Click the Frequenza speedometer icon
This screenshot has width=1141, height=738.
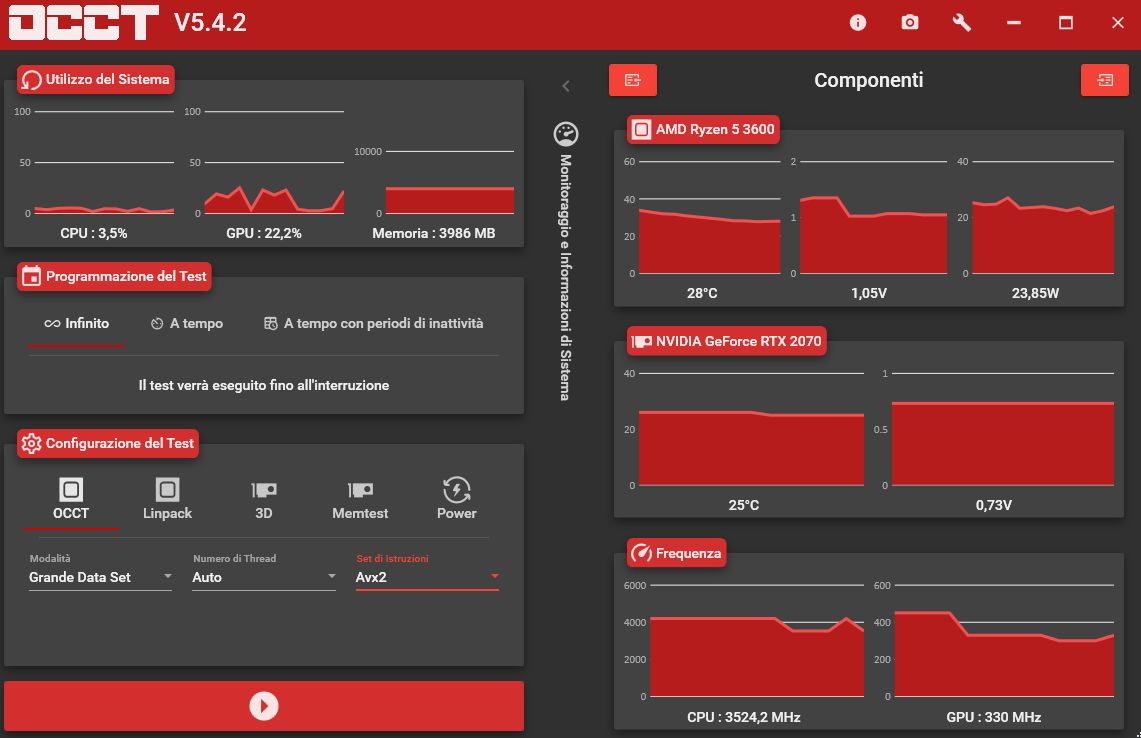click(x=641, y=553)
